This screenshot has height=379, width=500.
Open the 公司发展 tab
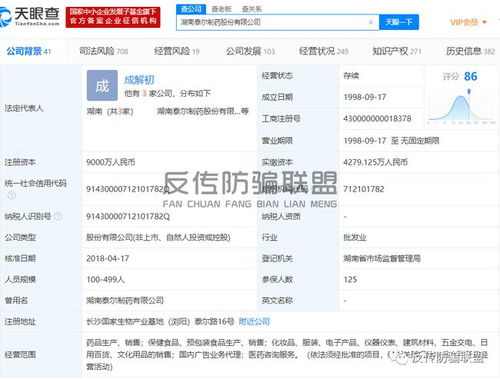tap(250, 51)
